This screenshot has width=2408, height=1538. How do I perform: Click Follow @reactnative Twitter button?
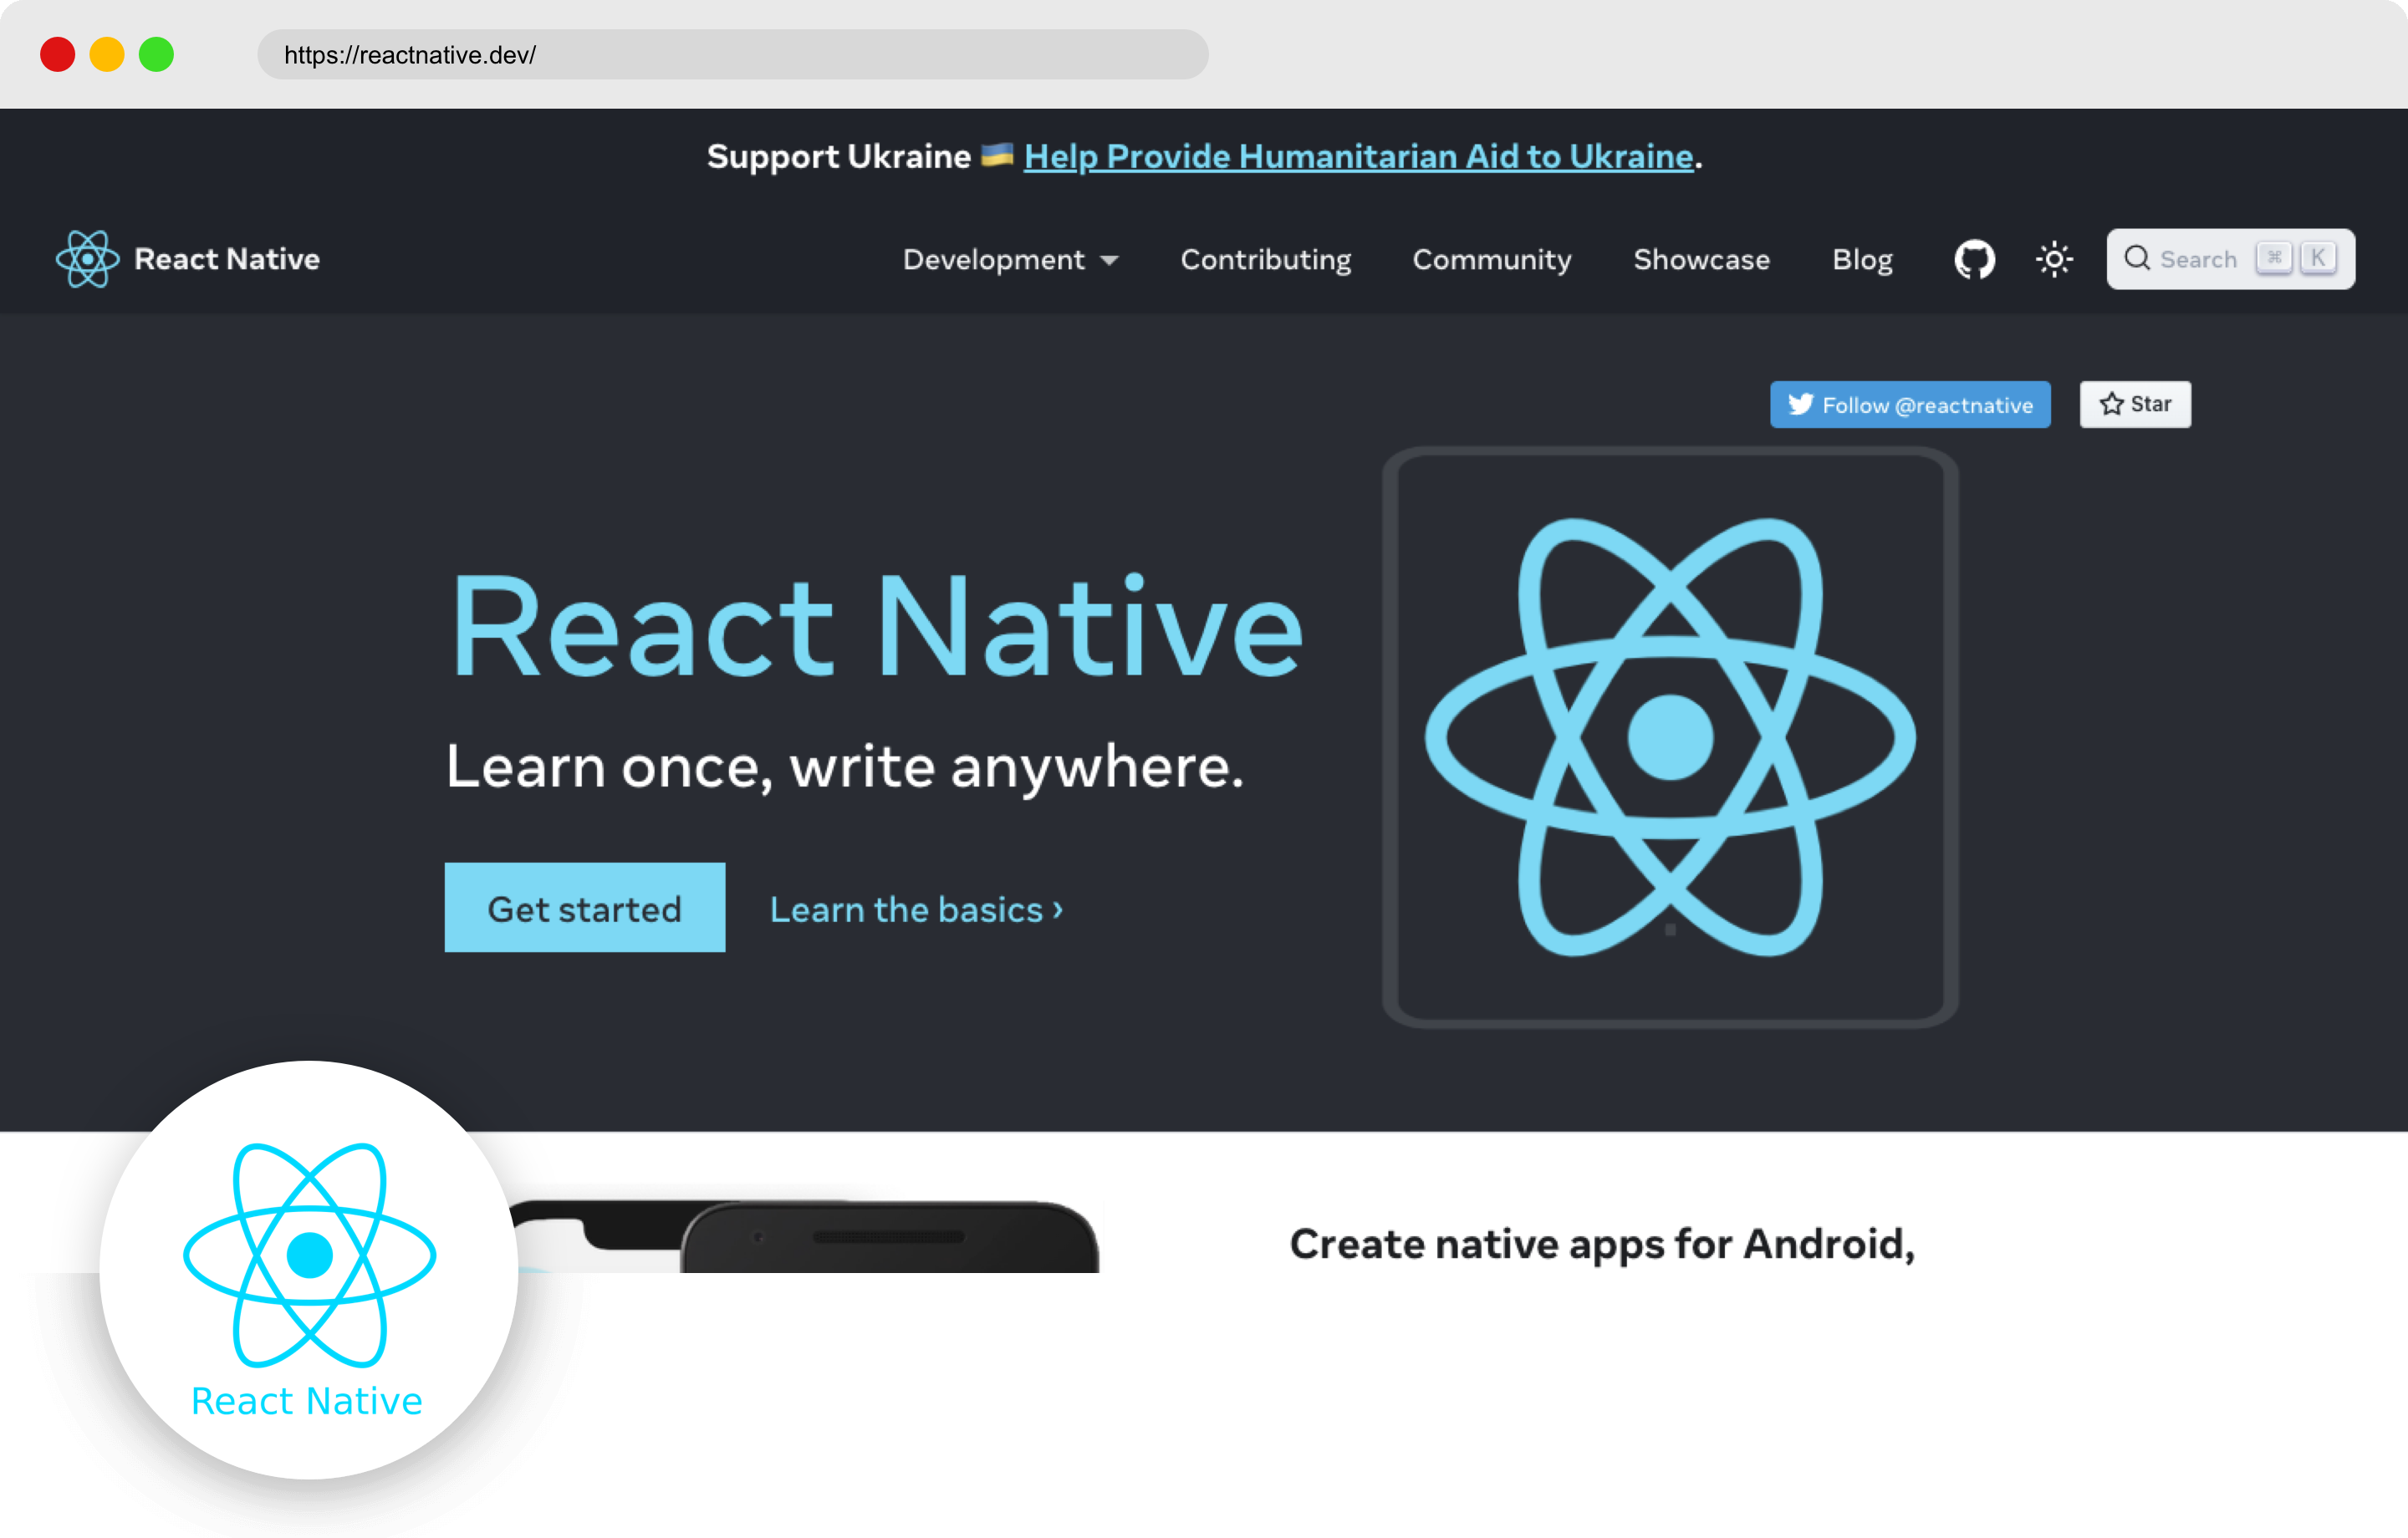1910,404
